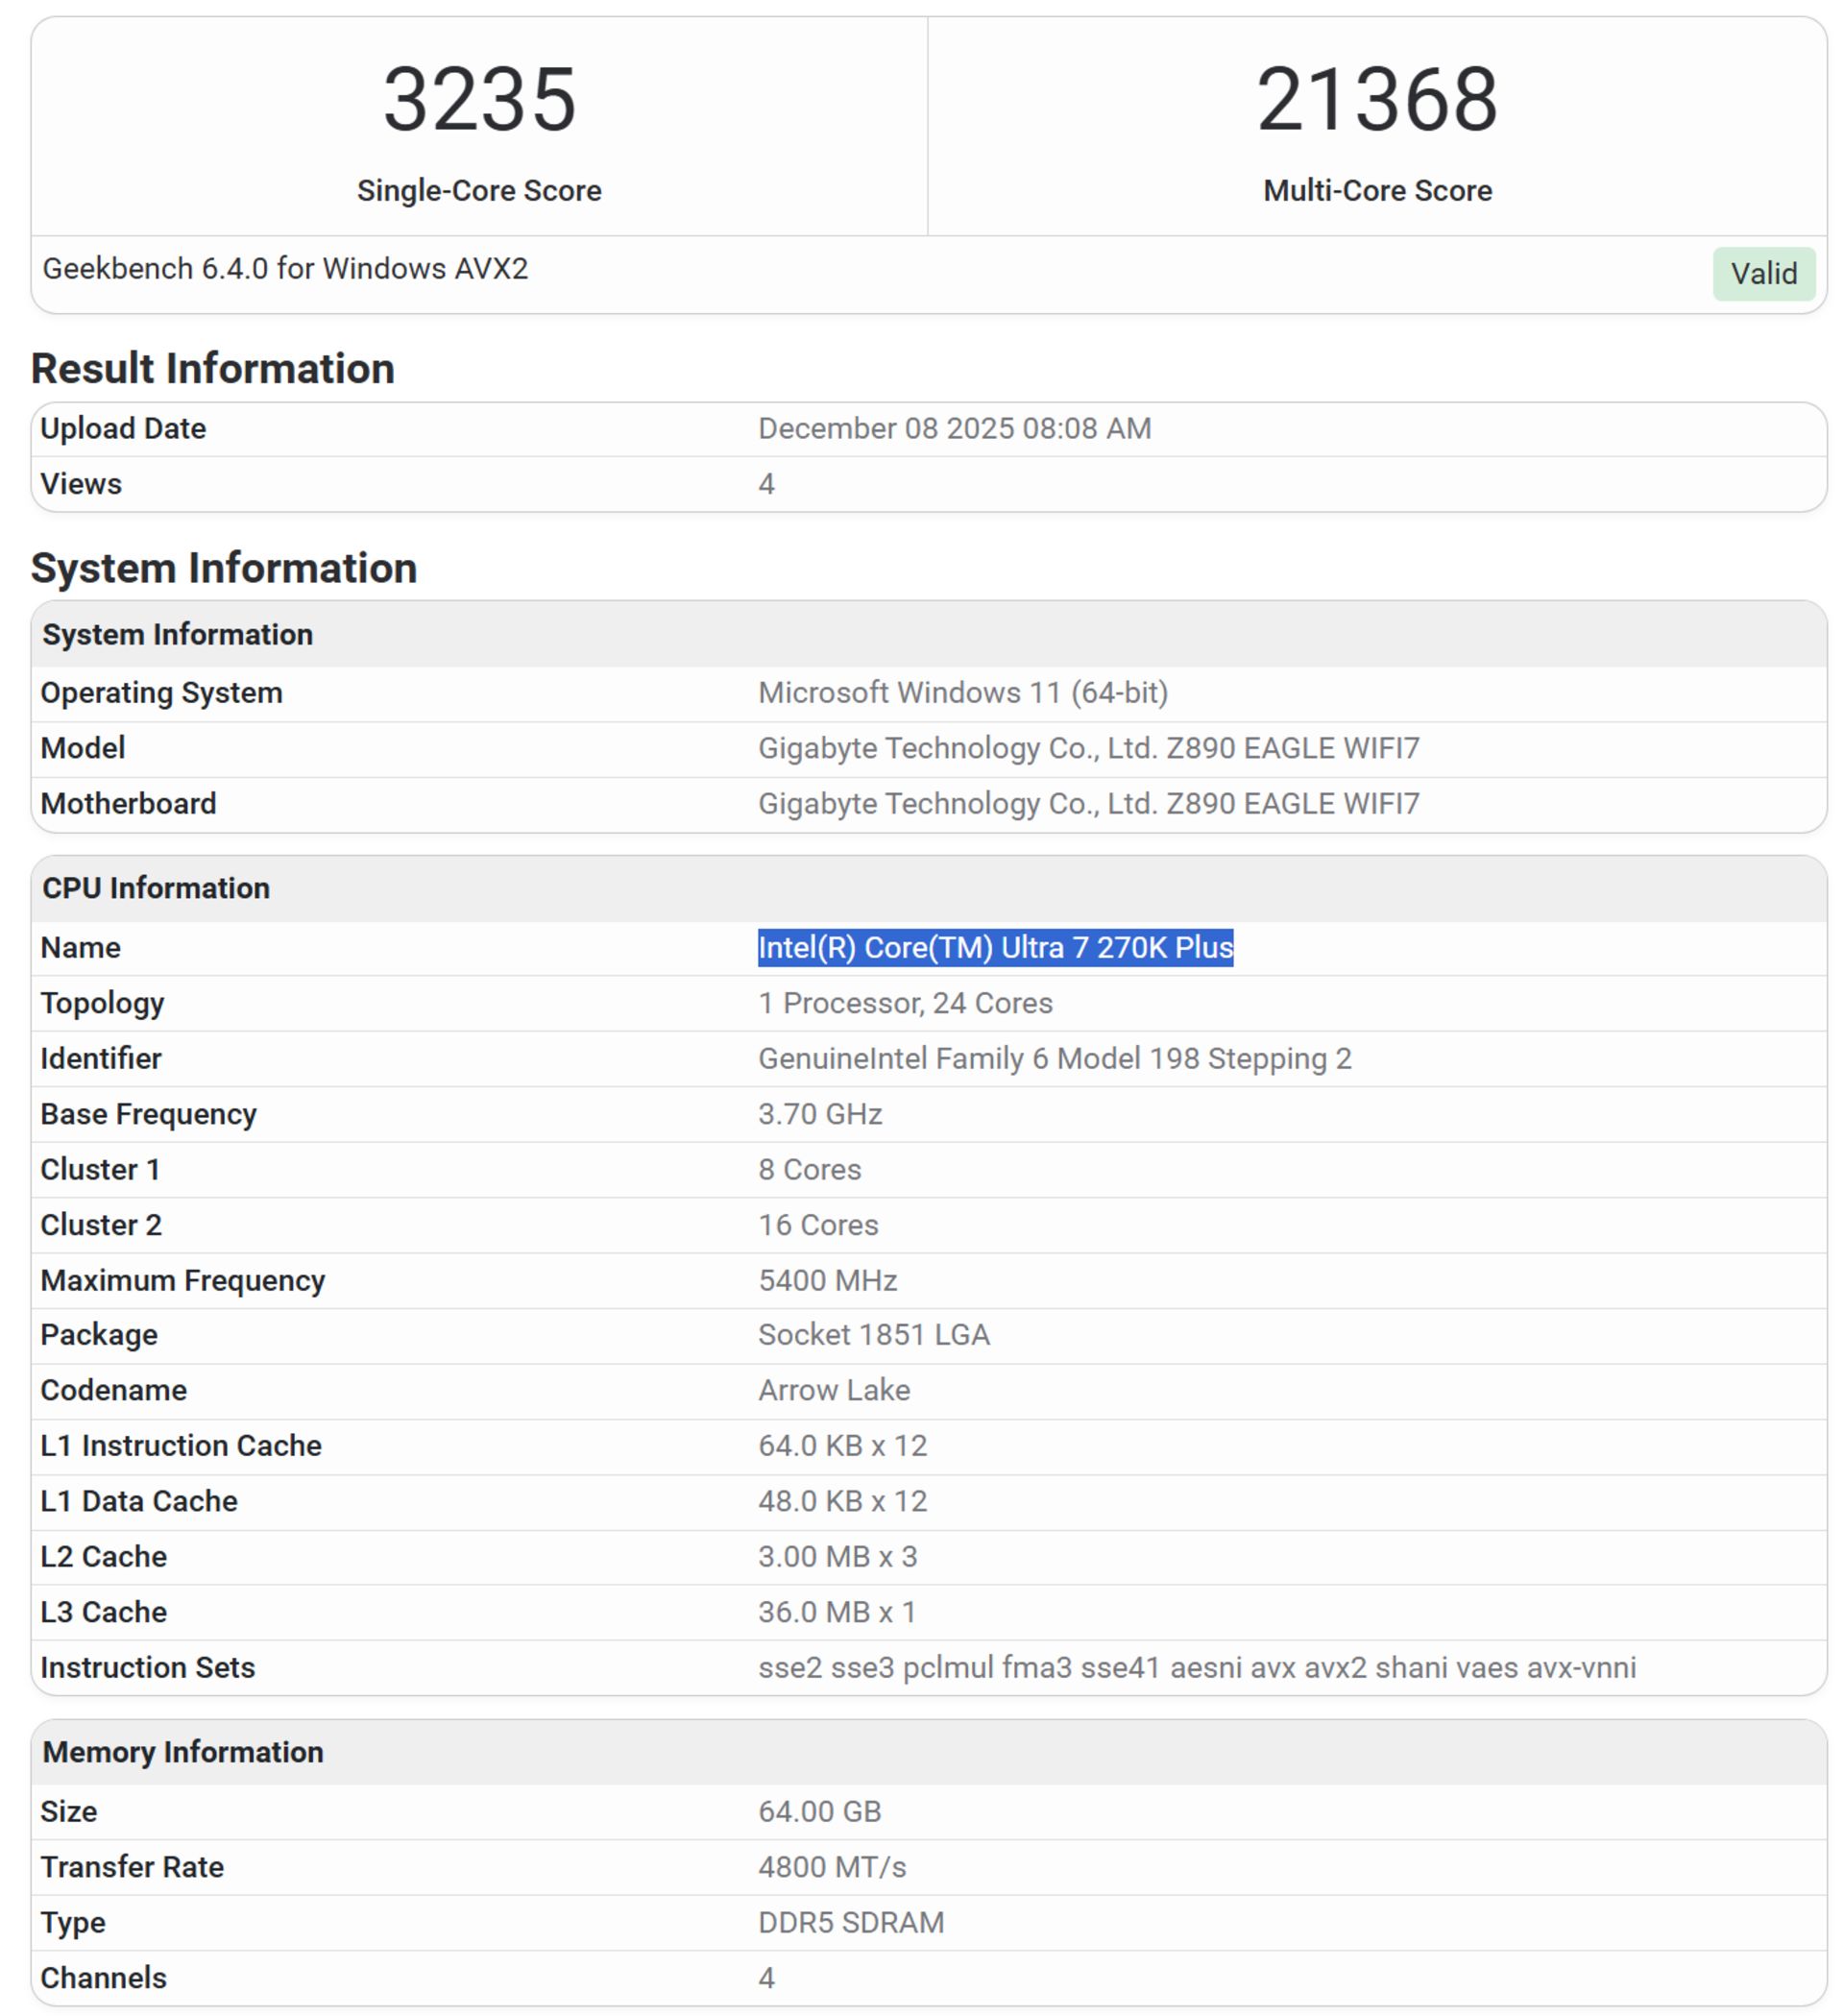Click the Views count value
Screen dimensions: 1844x2016
[x=765, y=483]
